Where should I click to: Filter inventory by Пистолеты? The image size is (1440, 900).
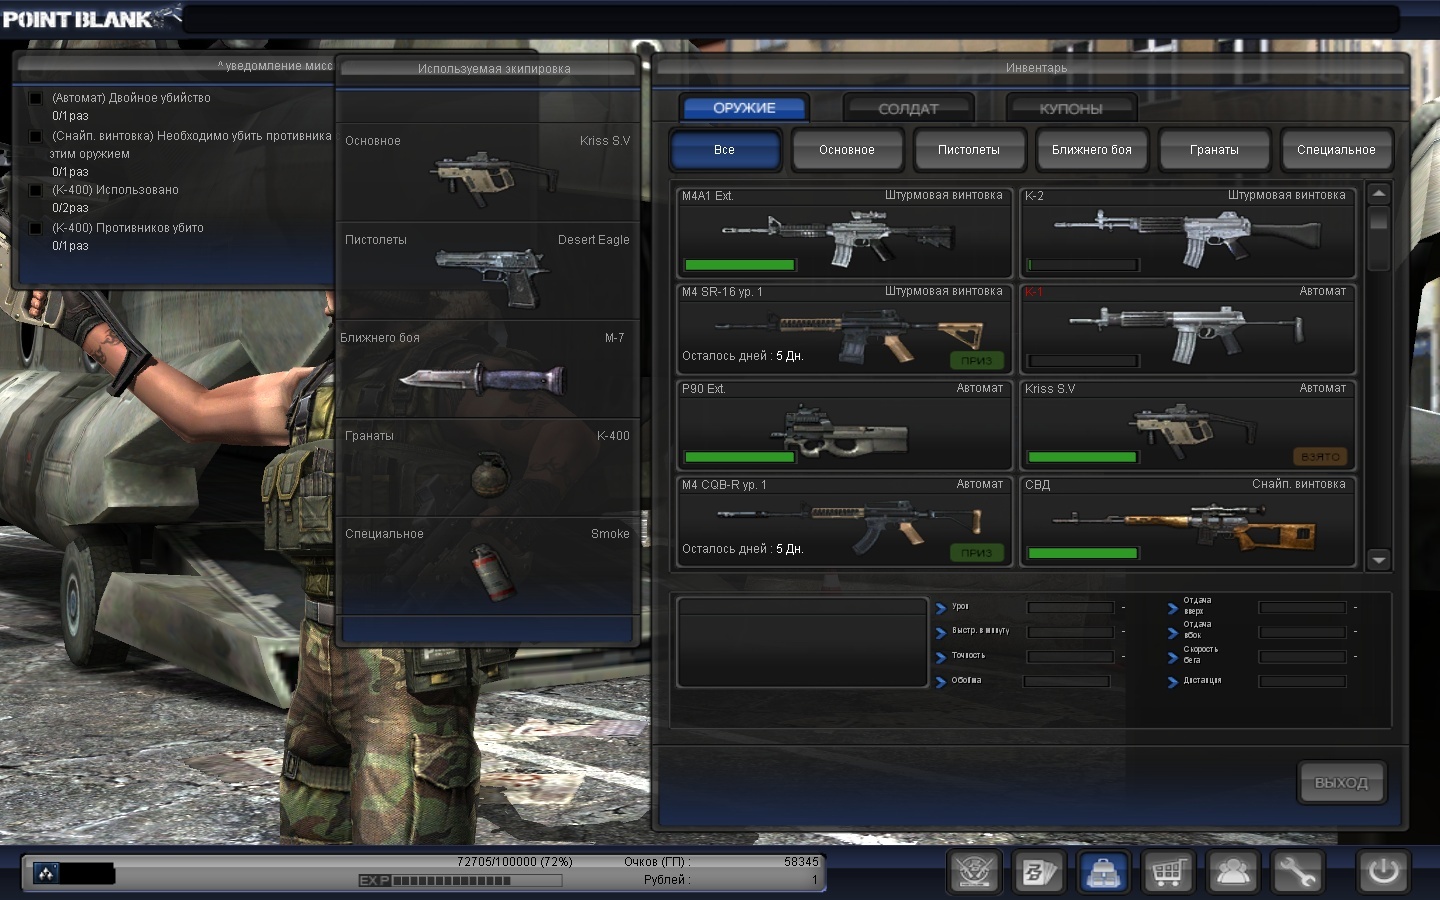[968, 150]
